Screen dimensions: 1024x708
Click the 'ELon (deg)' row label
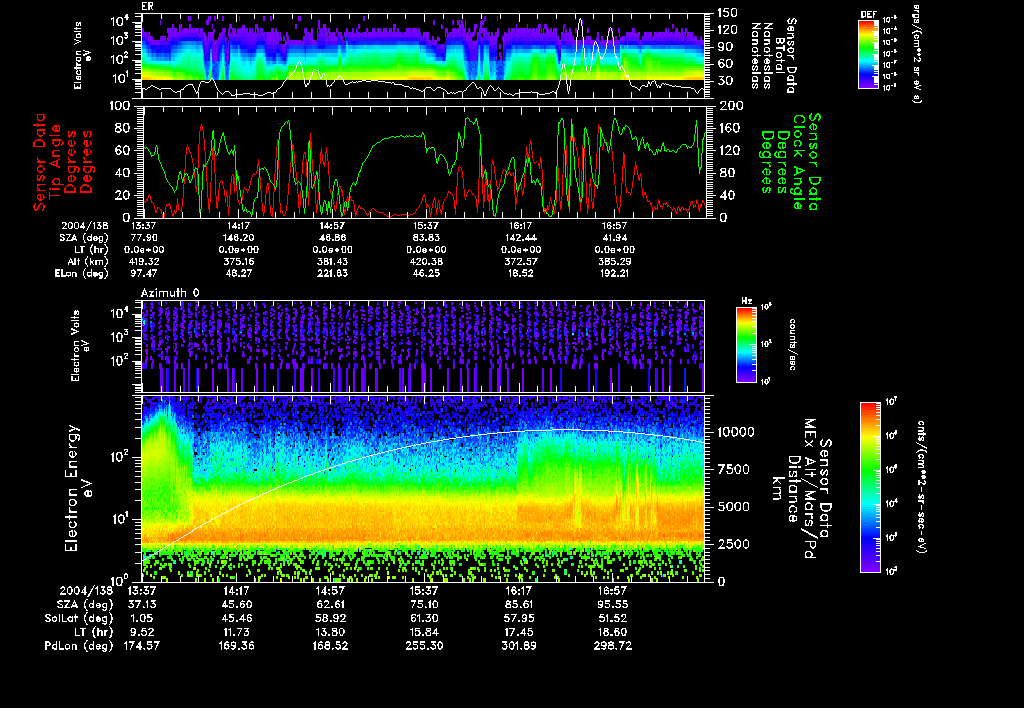tap(82, 274)
